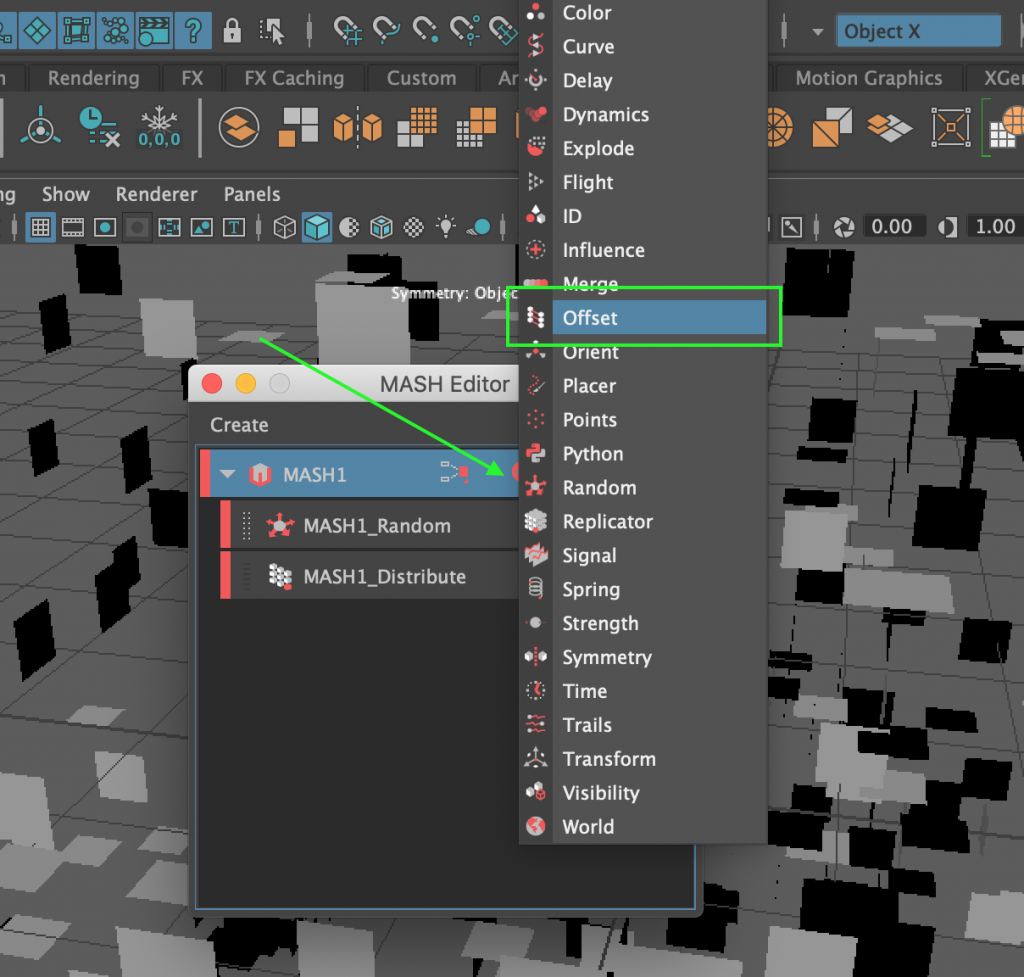Click the Replicator node icon in the list
1024x977 pixels.
534,521
